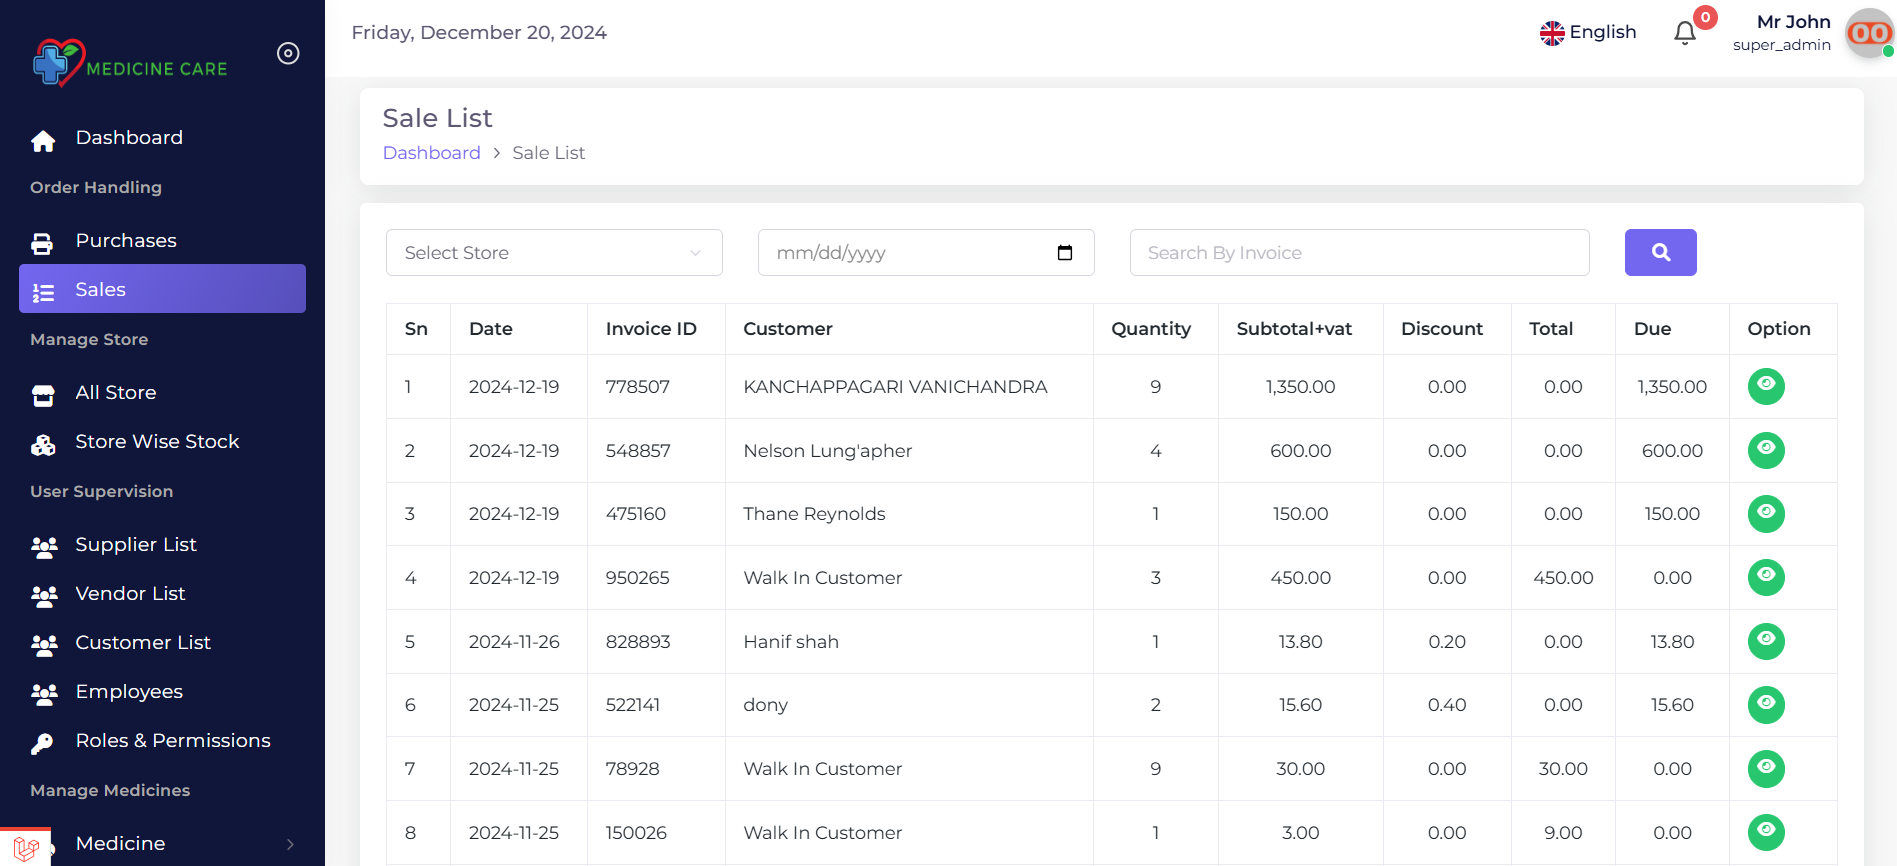This screenshot has height=866, width=1897.
Task: Open the Mr John profile avatar
Action: (1868, 34)
